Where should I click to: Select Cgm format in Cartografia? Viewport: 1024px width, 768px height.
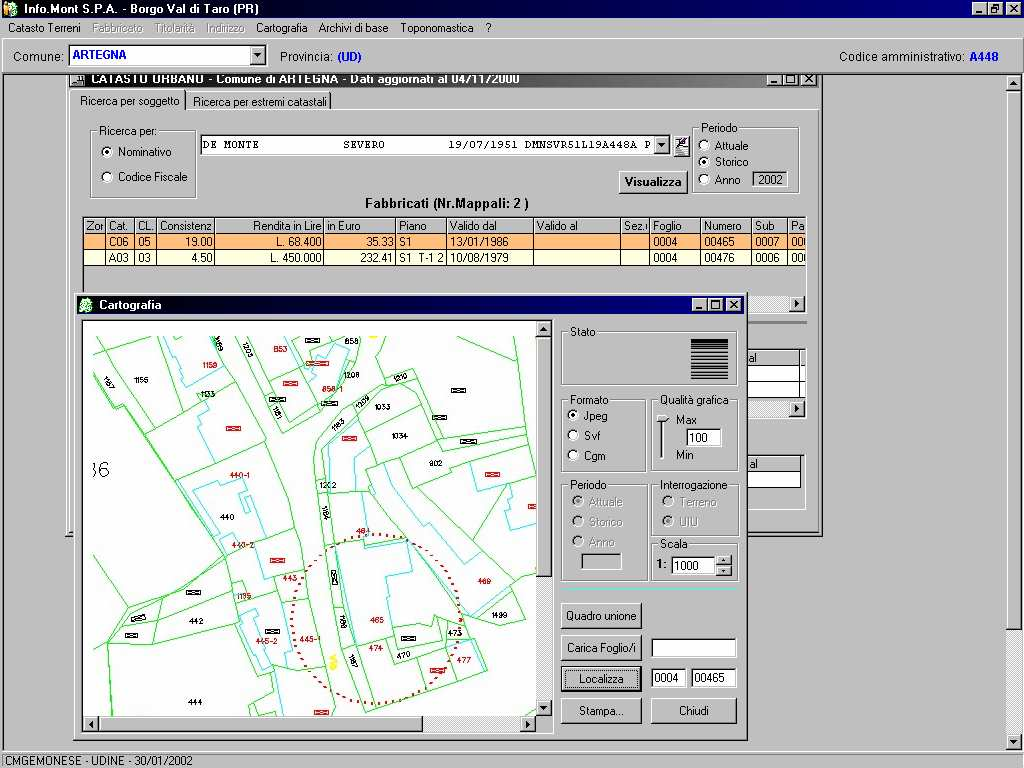tap(573, 455)
